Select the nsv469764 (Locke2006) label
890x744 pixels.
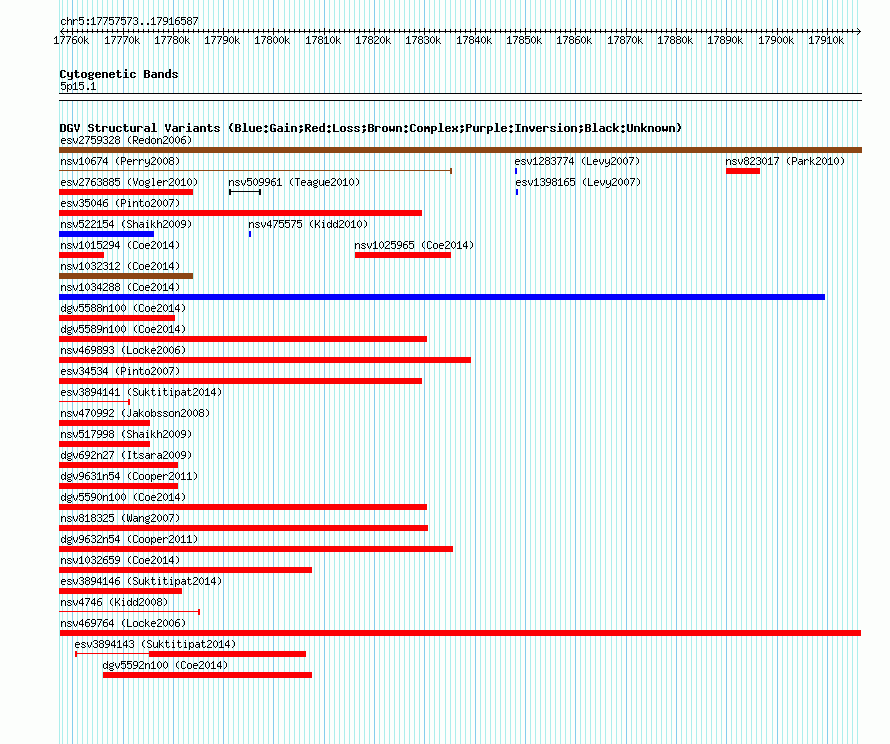(123, 623)
